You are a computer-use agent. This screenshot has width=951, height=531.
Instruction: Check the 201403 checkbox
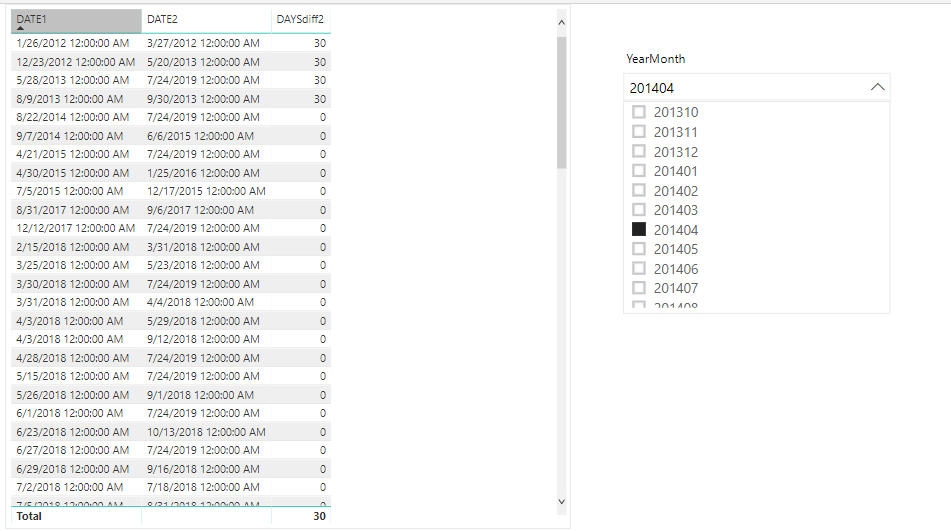pos(639,210)
